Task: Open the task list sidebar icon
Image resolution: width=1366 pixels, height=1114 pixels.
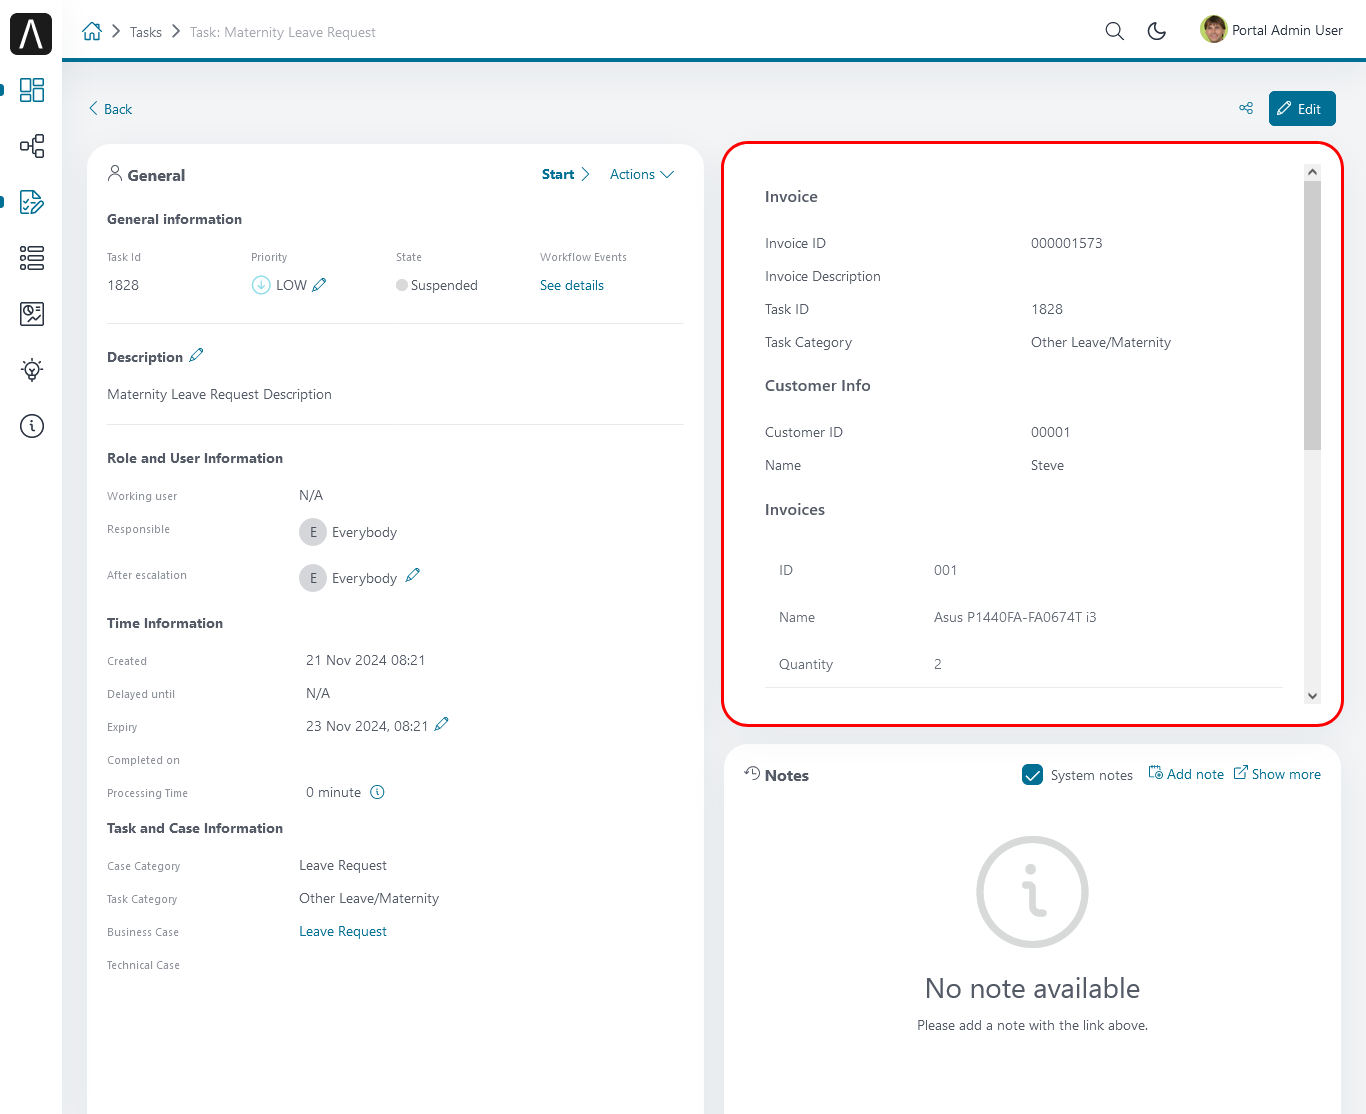Action: 32,258
